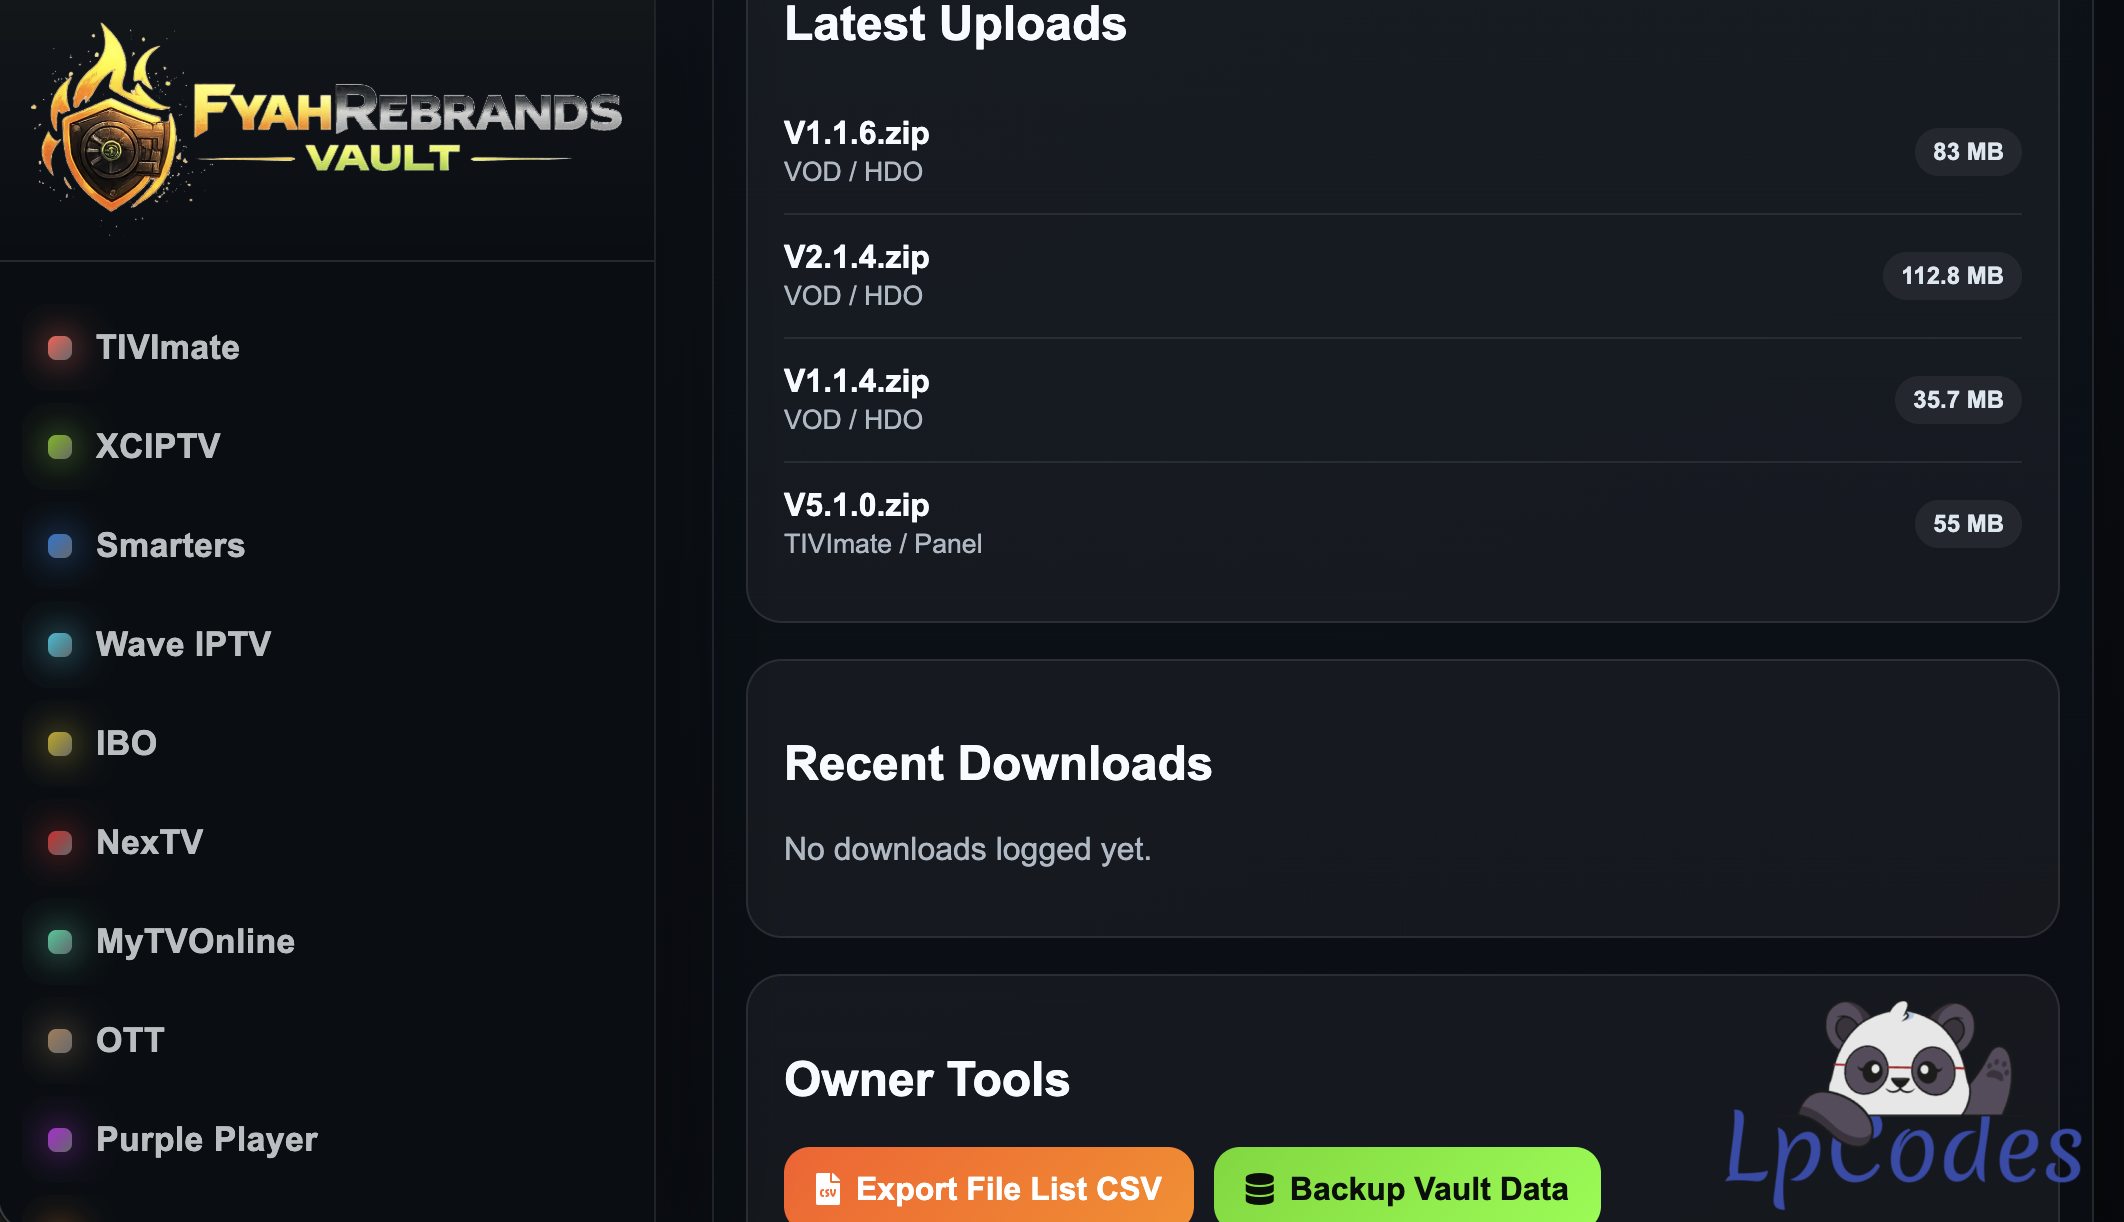
Task: Click the FyahRebrands Vault shield logo
Action: (325, 125)
